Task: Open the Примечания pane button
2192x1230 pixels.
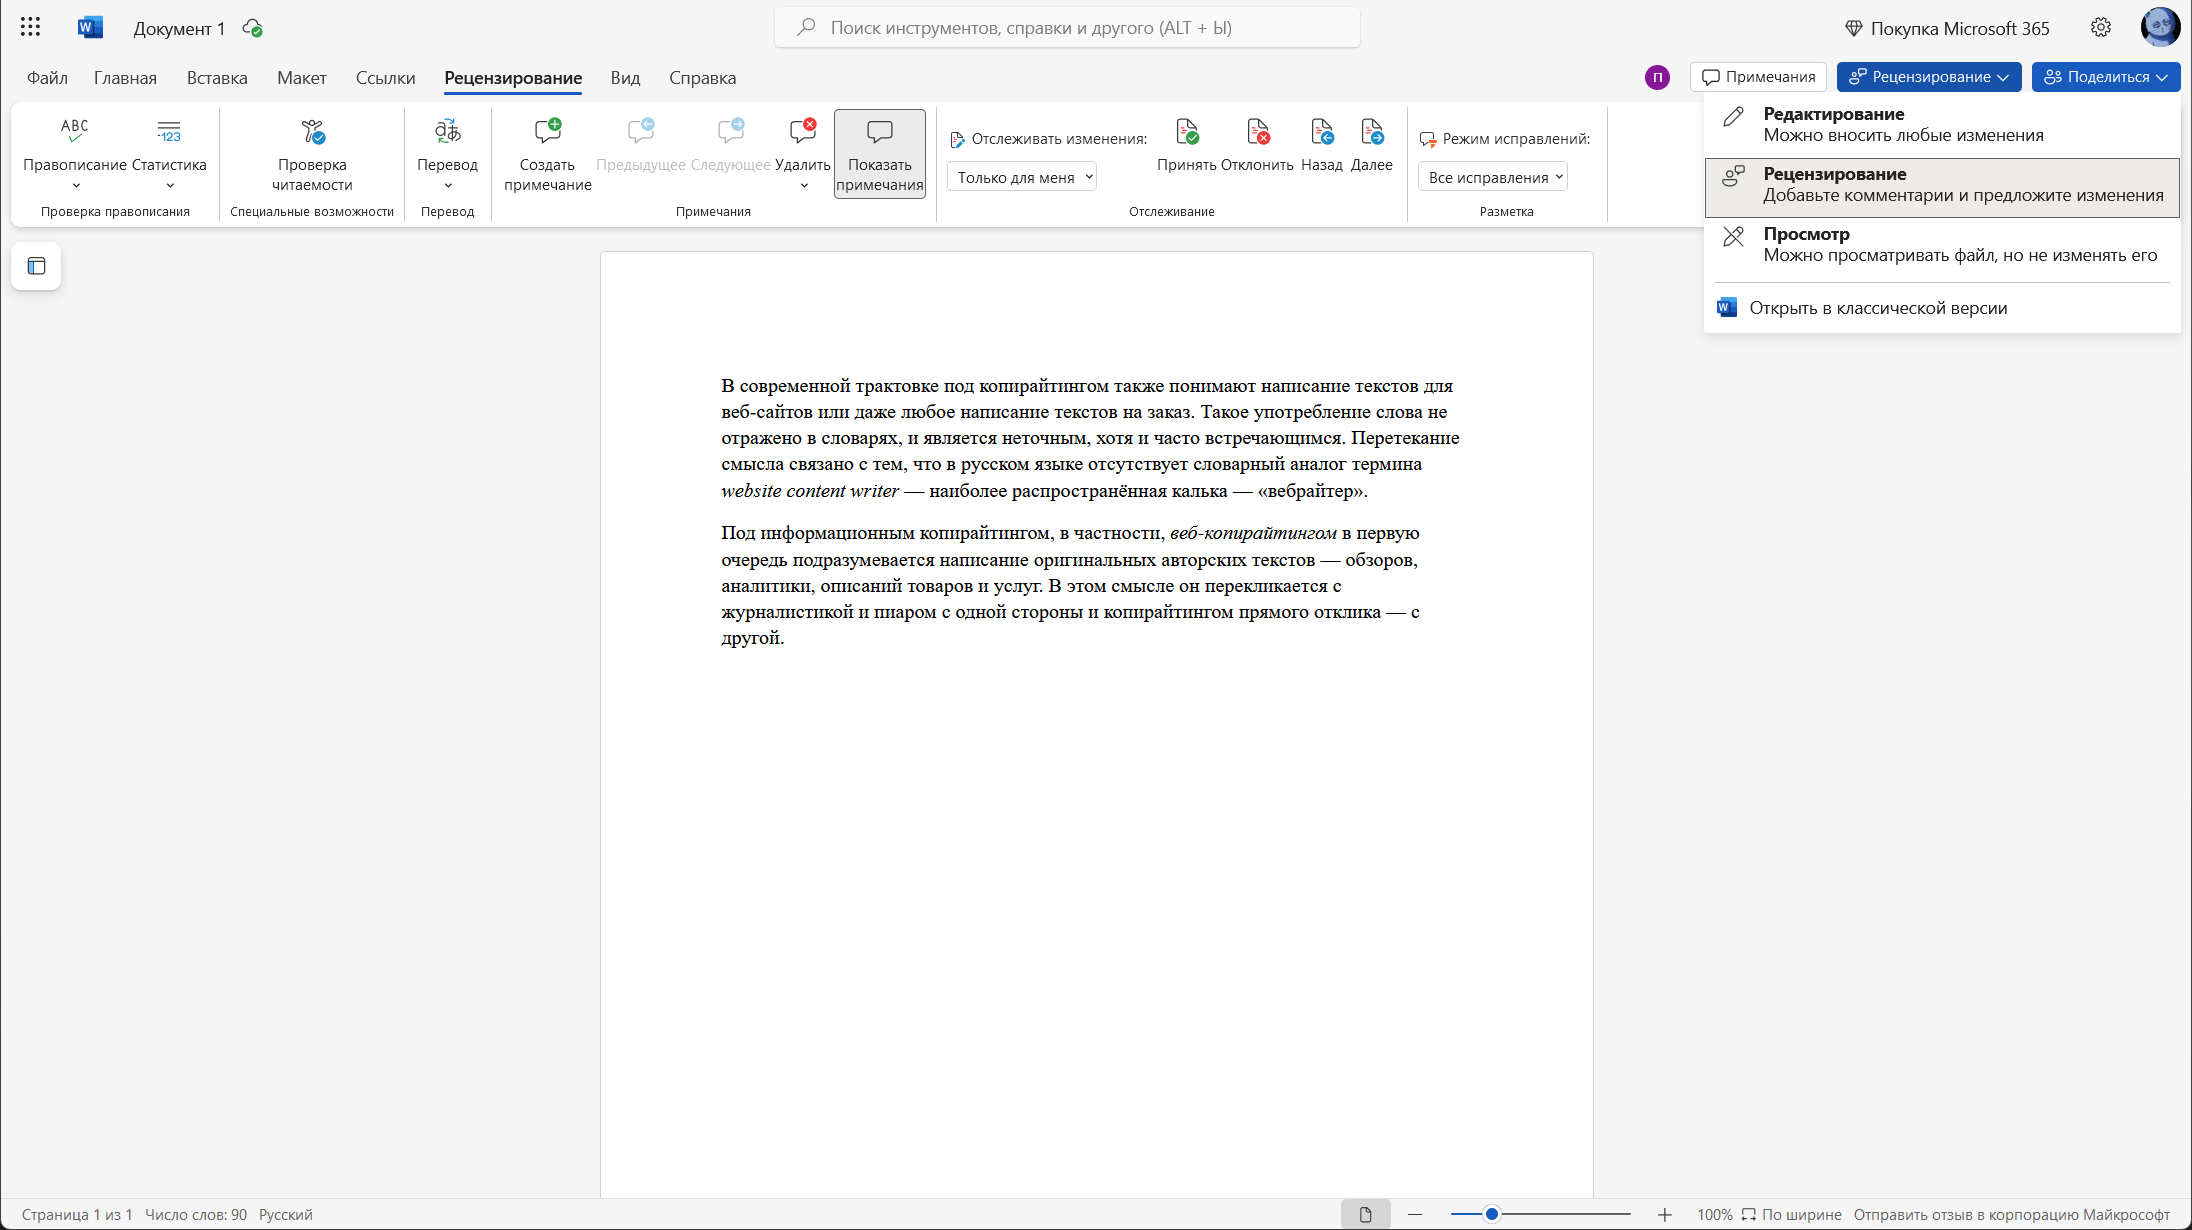Action: pos(1759,77)
